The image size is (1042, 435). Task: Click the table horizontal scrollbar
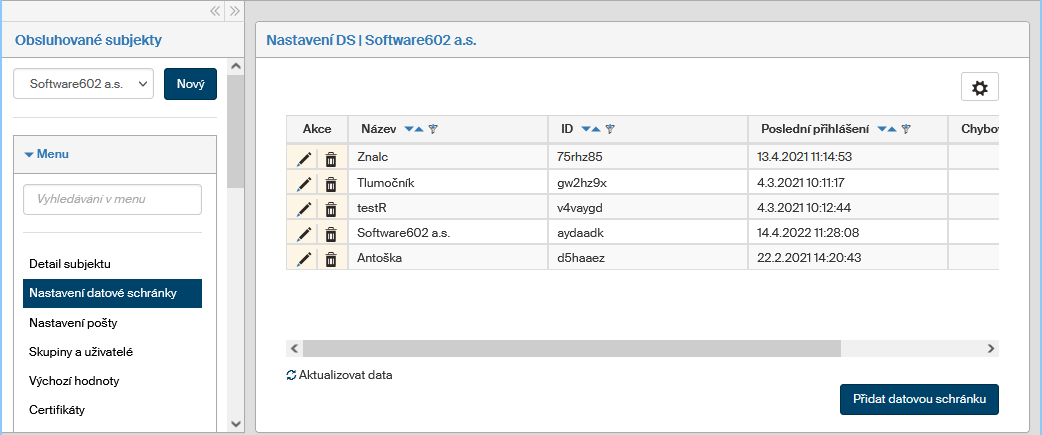point(570,348)
